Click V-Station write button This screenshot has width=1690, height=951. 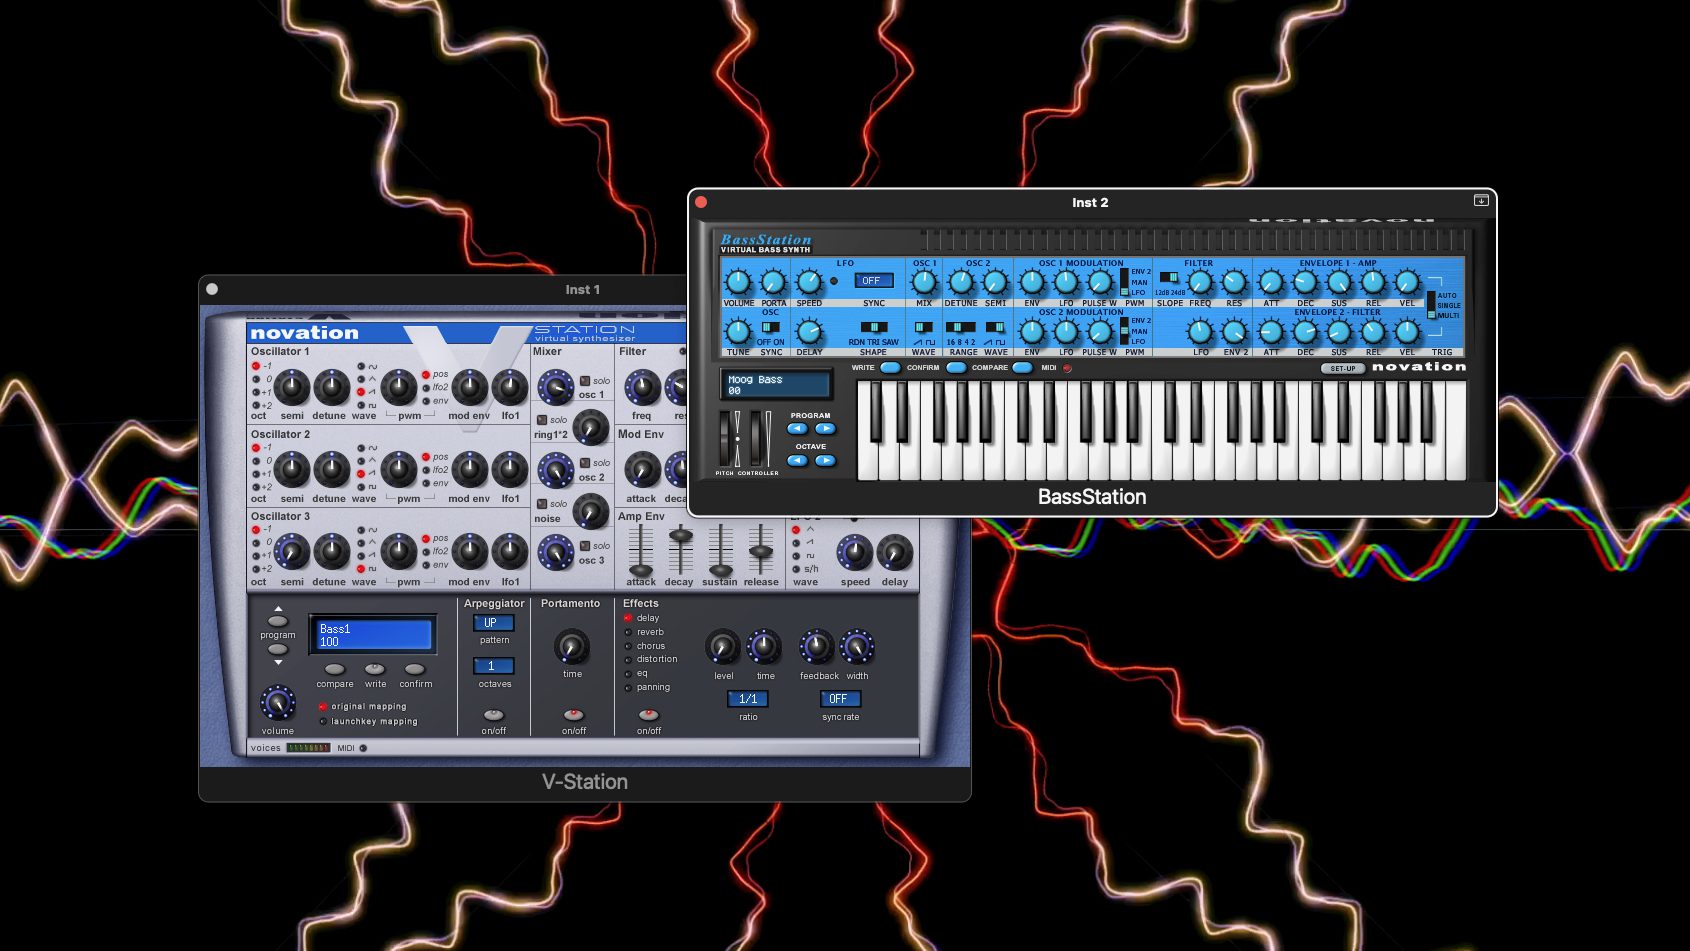point(375,669)
